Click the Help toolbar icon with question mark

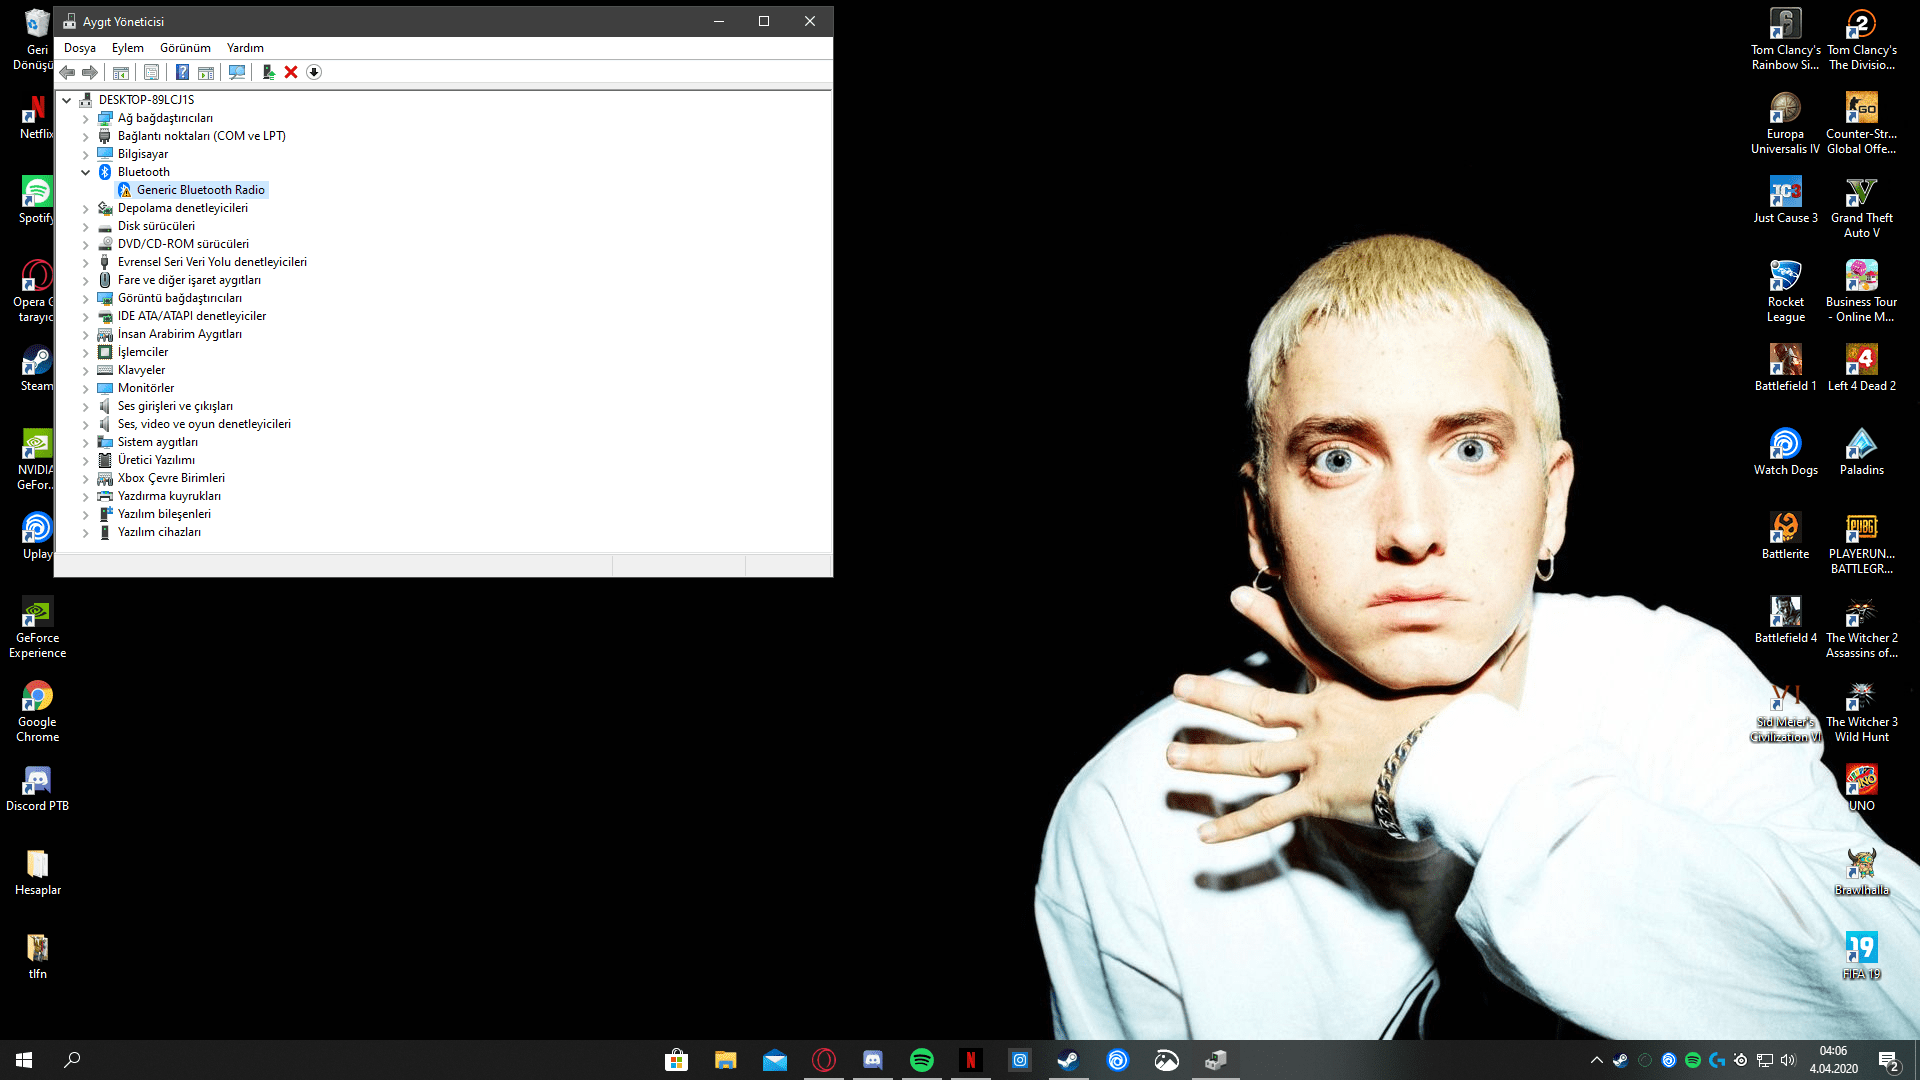pos(182,72)
